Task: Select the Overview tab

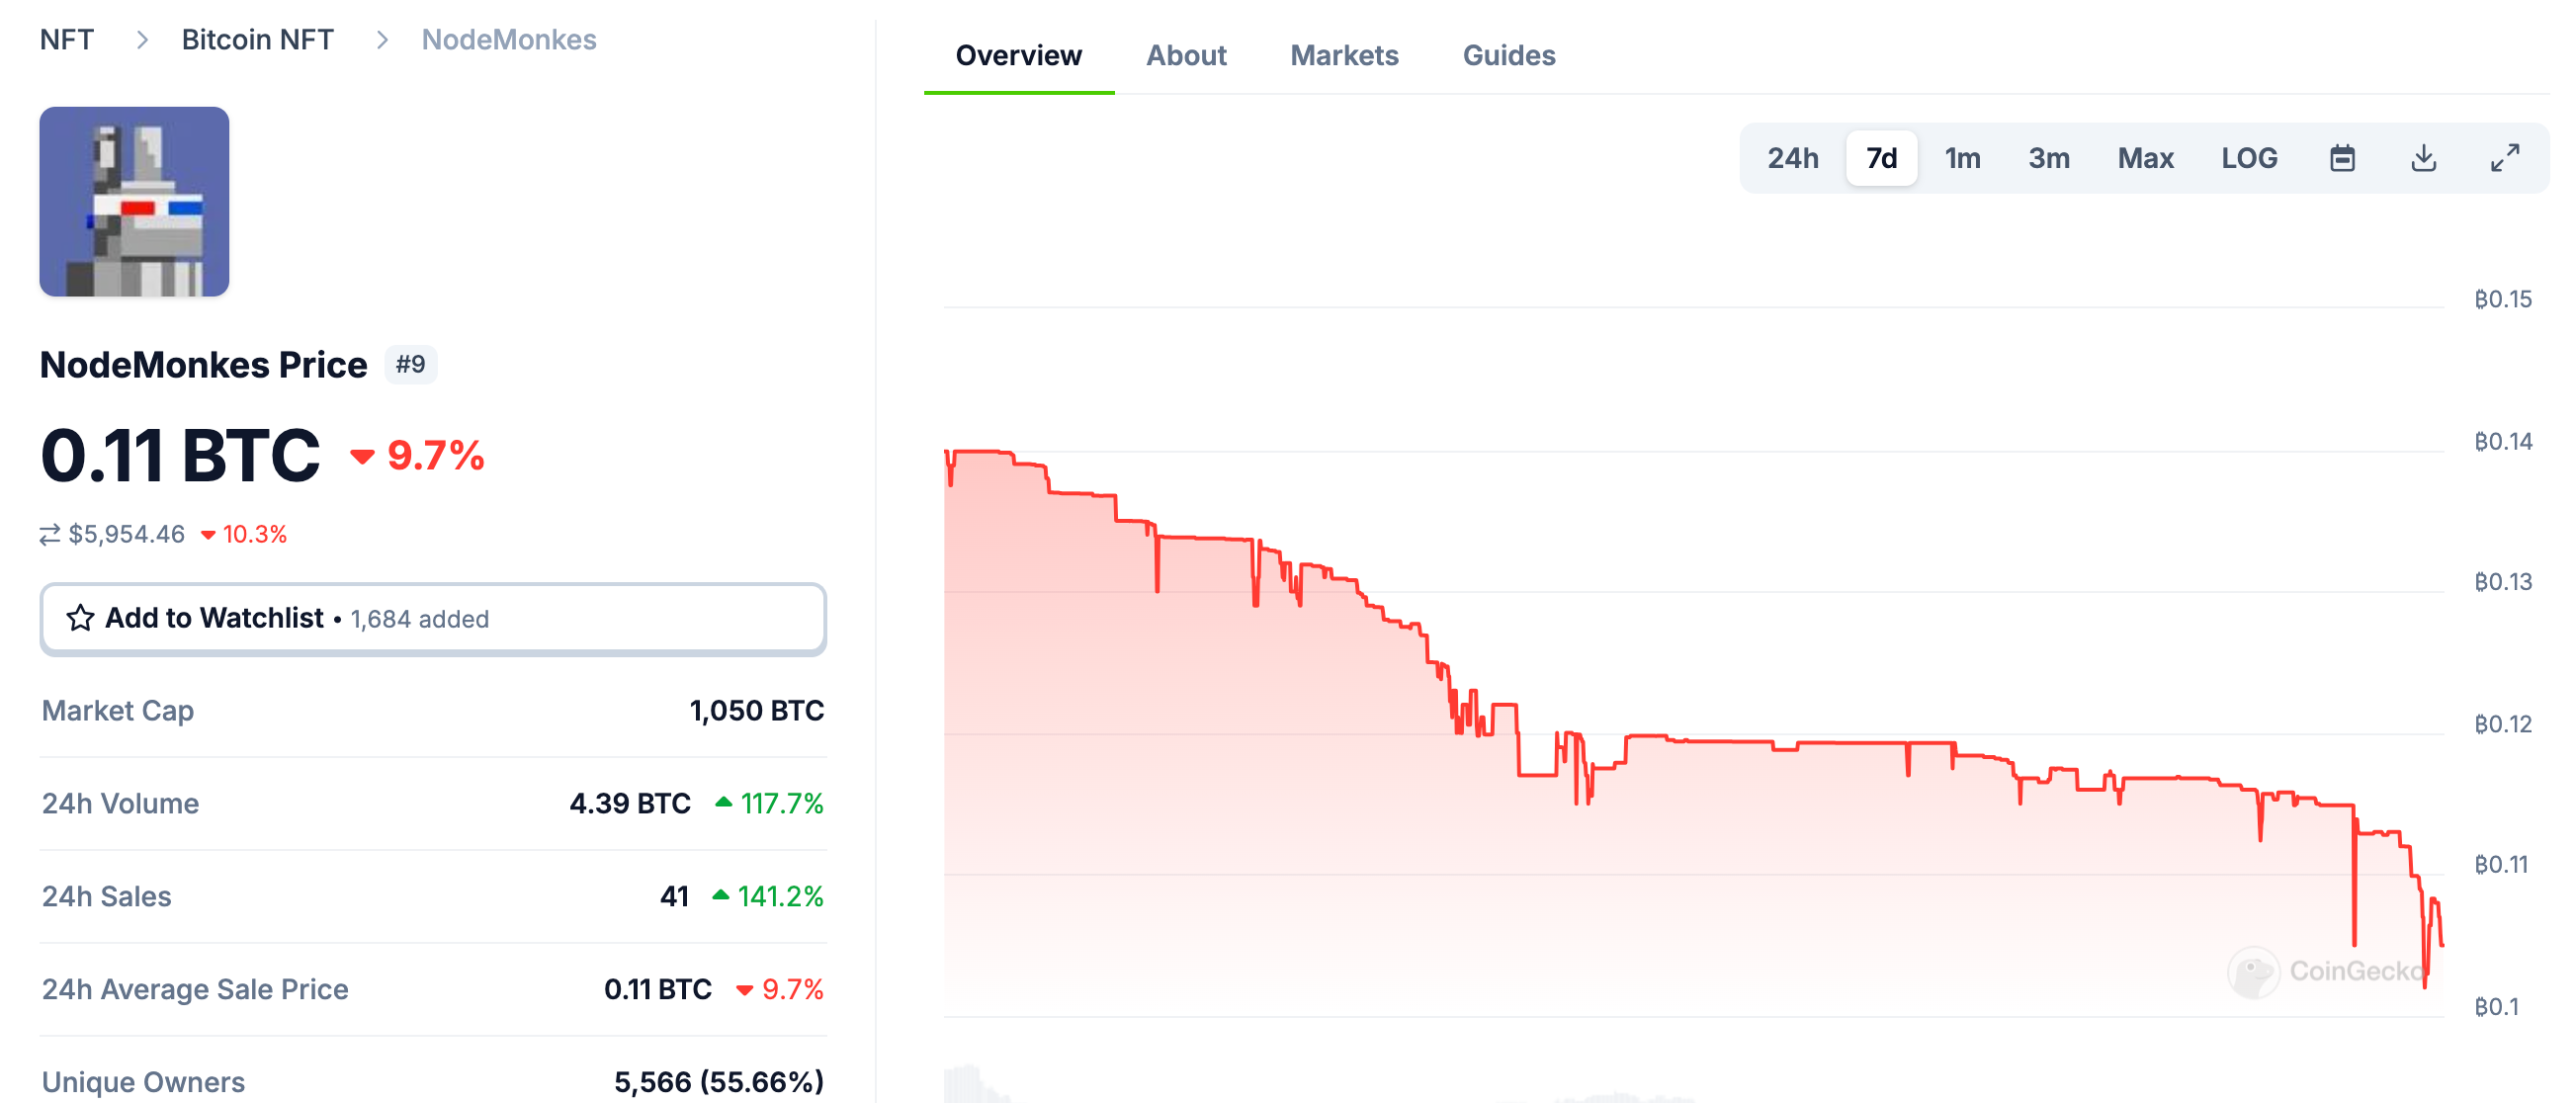Action: click(1018, 55)
